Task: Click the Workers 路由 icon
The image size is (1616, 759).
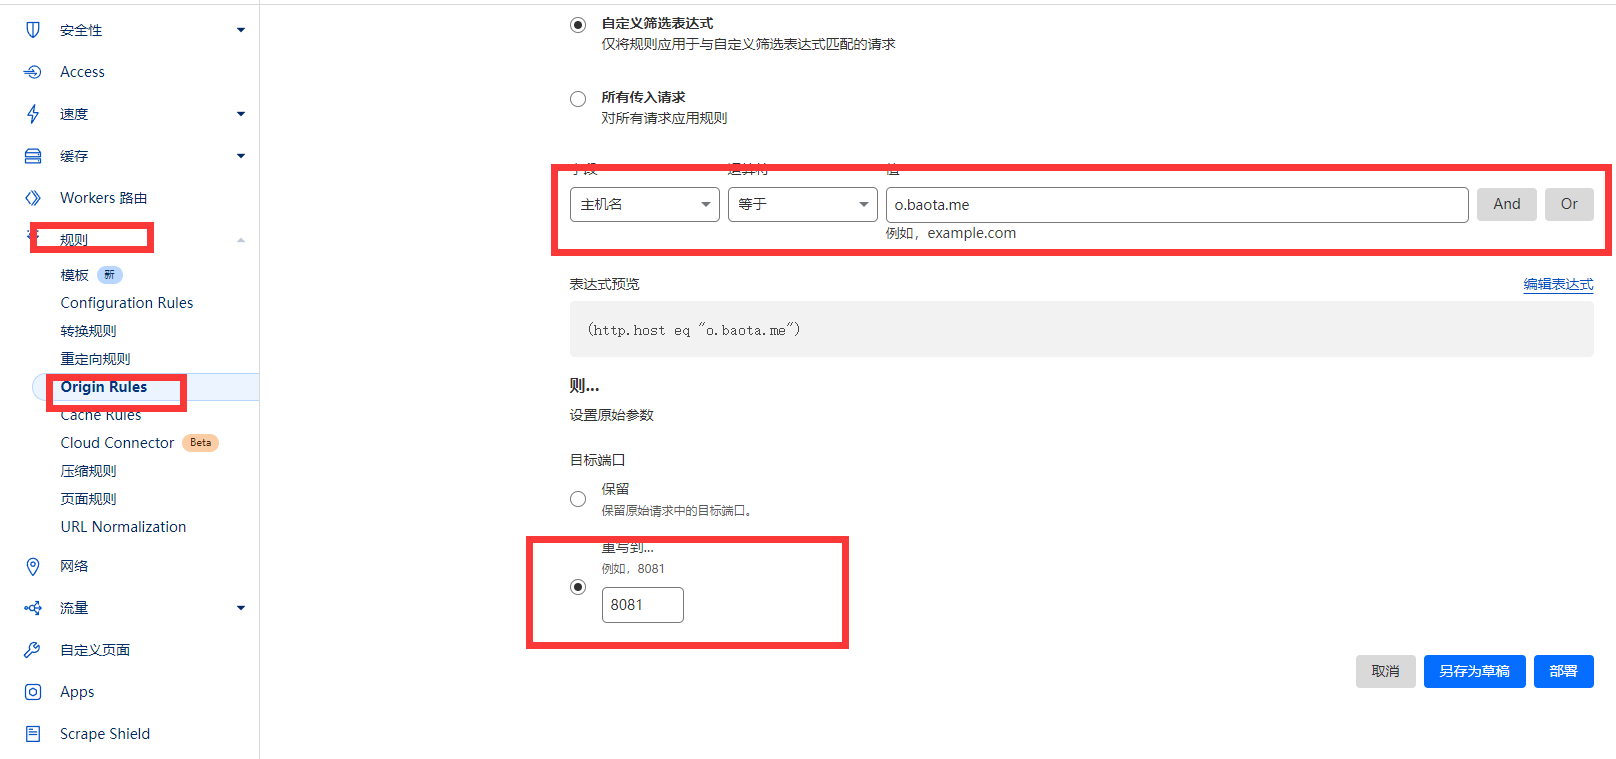Action: [33, 198]
